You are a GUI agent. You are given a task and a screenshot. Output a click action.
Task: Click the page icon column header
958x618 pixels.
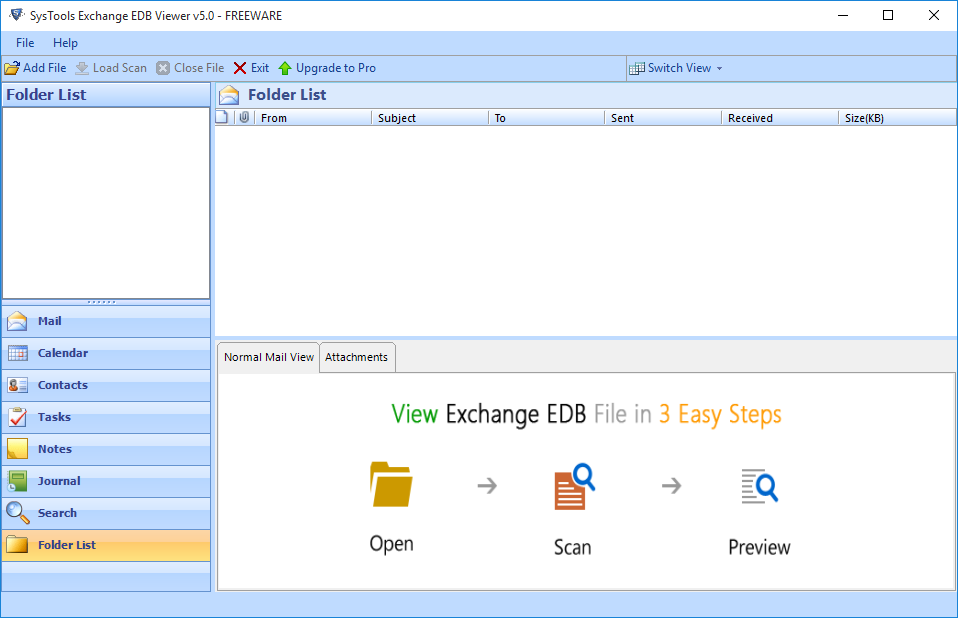pos(222,117)
